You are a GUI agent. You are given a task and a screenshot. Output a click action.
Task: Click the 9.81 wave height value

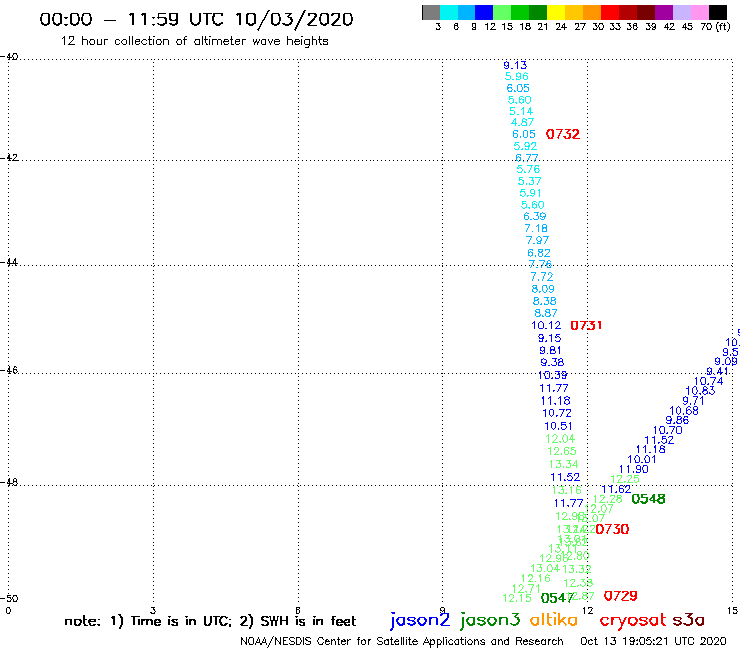click(550, 350)
